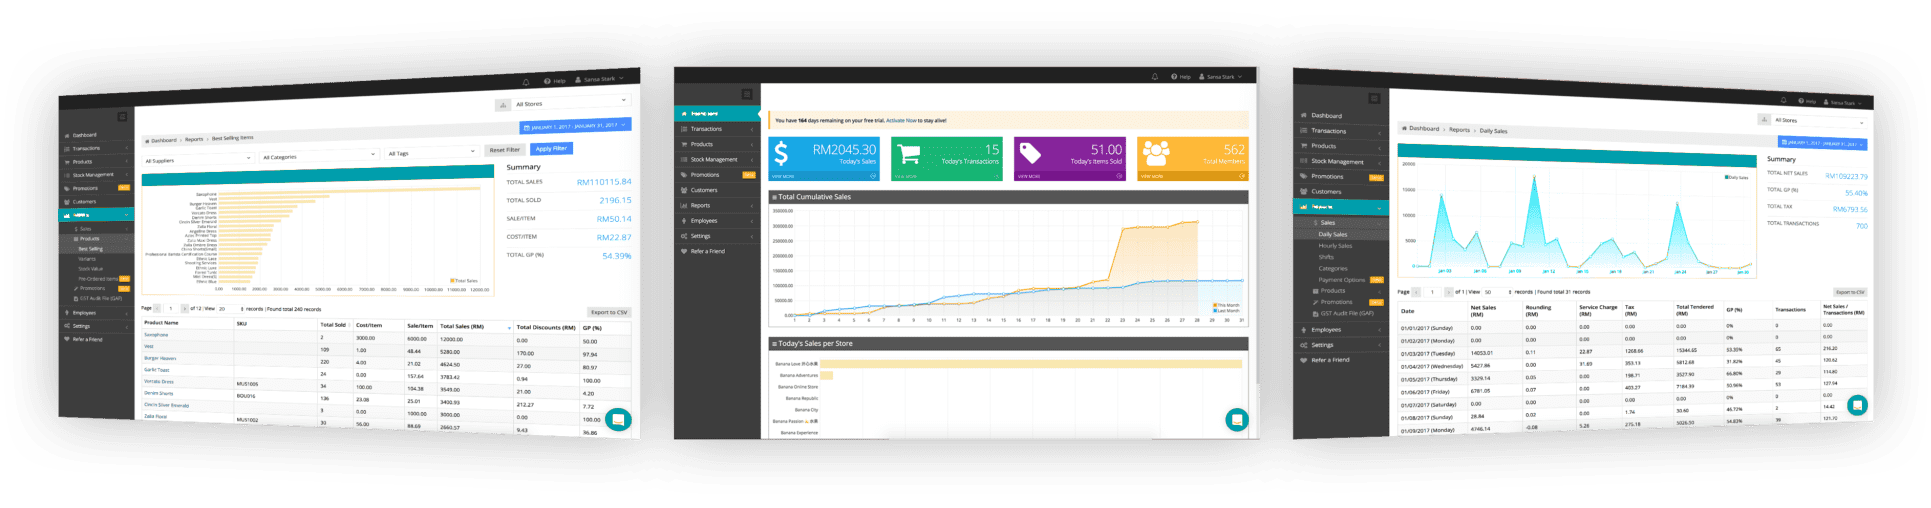Click the Net Sales (RM) column header
The height and width of the screenshot is (508, 1931).
tap(1483, 310)
